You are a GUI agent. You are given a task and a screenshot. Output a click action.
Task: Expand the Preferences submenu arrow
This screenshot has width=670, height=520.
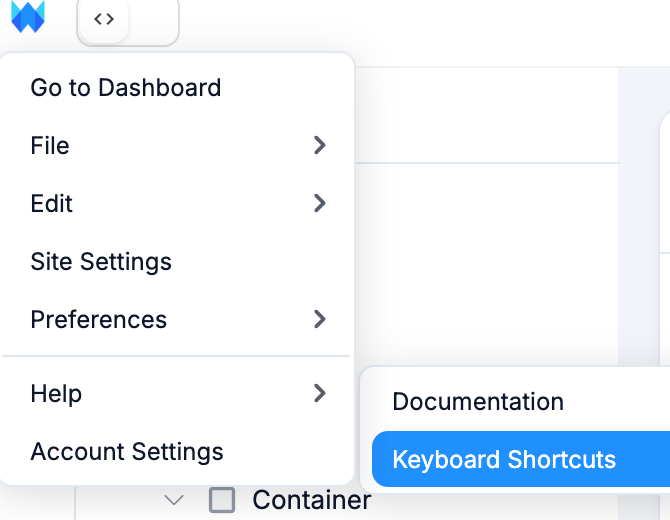[x=320, y=319]
